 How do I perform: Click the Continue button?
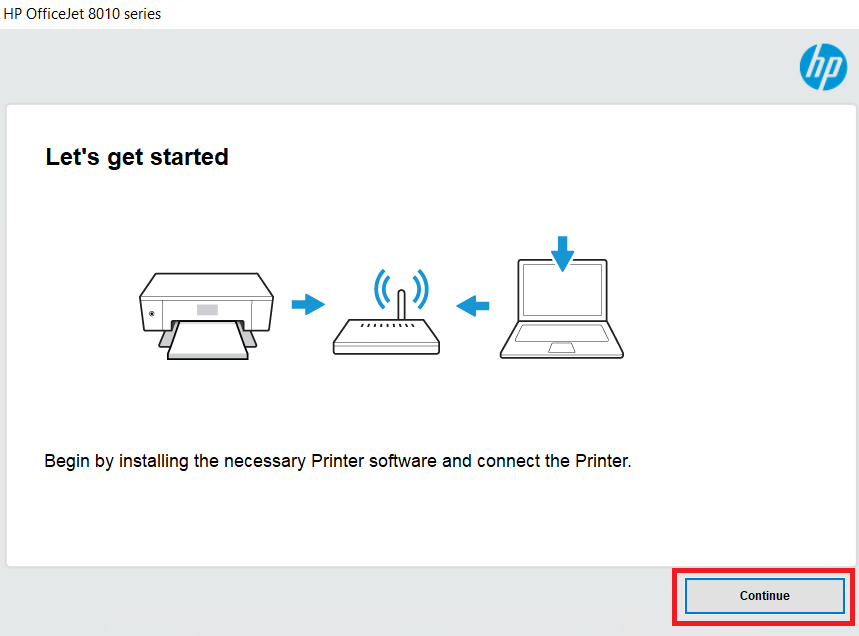[764, 595]
